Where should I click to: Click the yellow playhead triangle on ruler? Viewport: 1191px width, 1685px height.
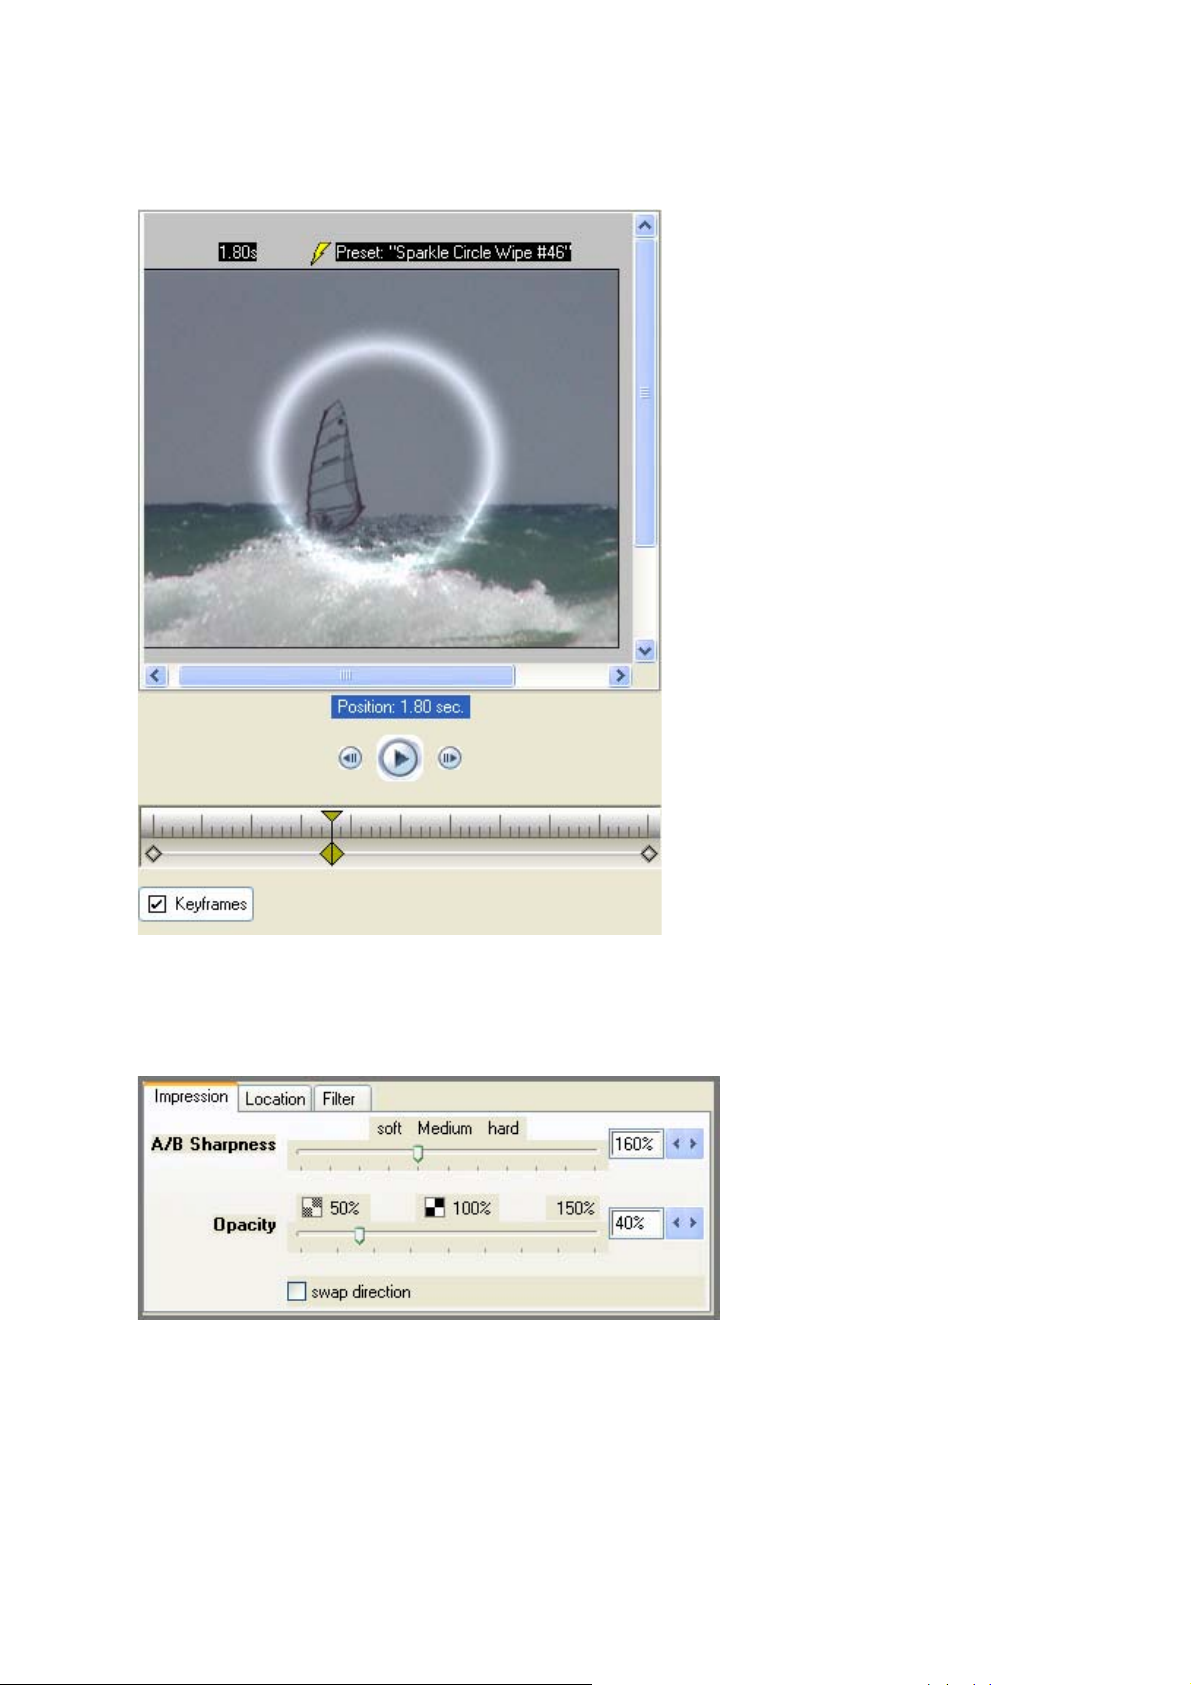click(332, 817)
